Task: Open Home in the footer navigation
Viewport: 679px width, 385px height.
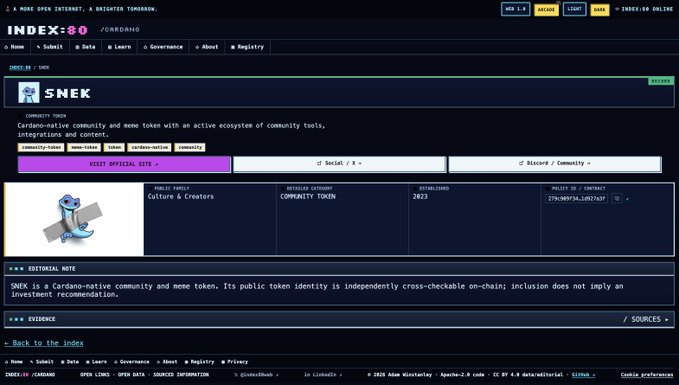Action: click(14, 362)
